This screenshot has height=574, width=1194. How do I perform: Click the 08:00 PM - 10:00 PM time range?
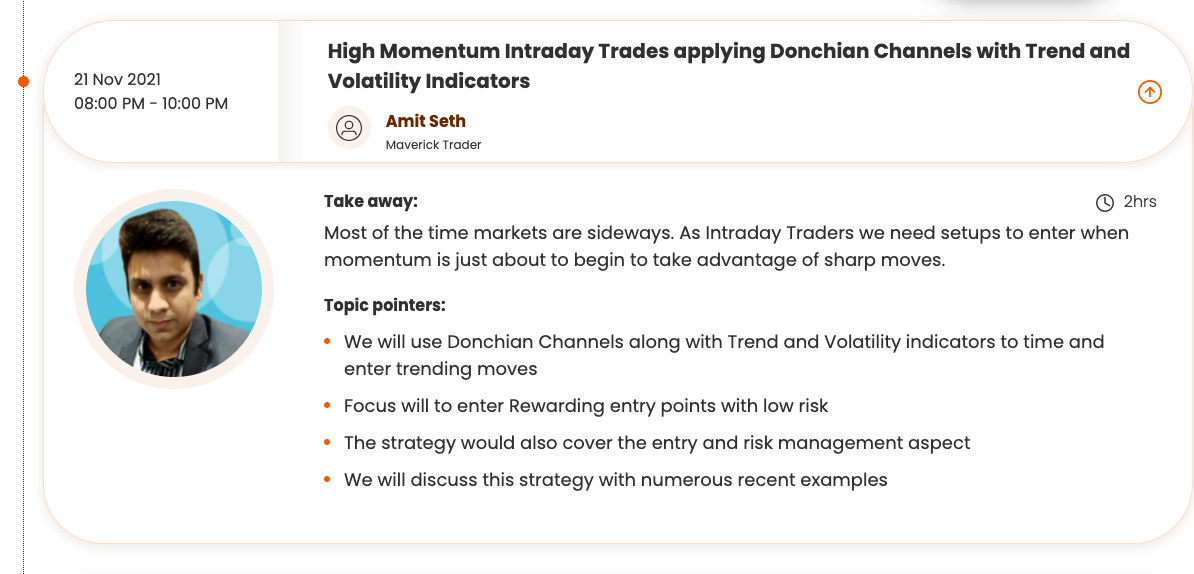pos(151,103)
